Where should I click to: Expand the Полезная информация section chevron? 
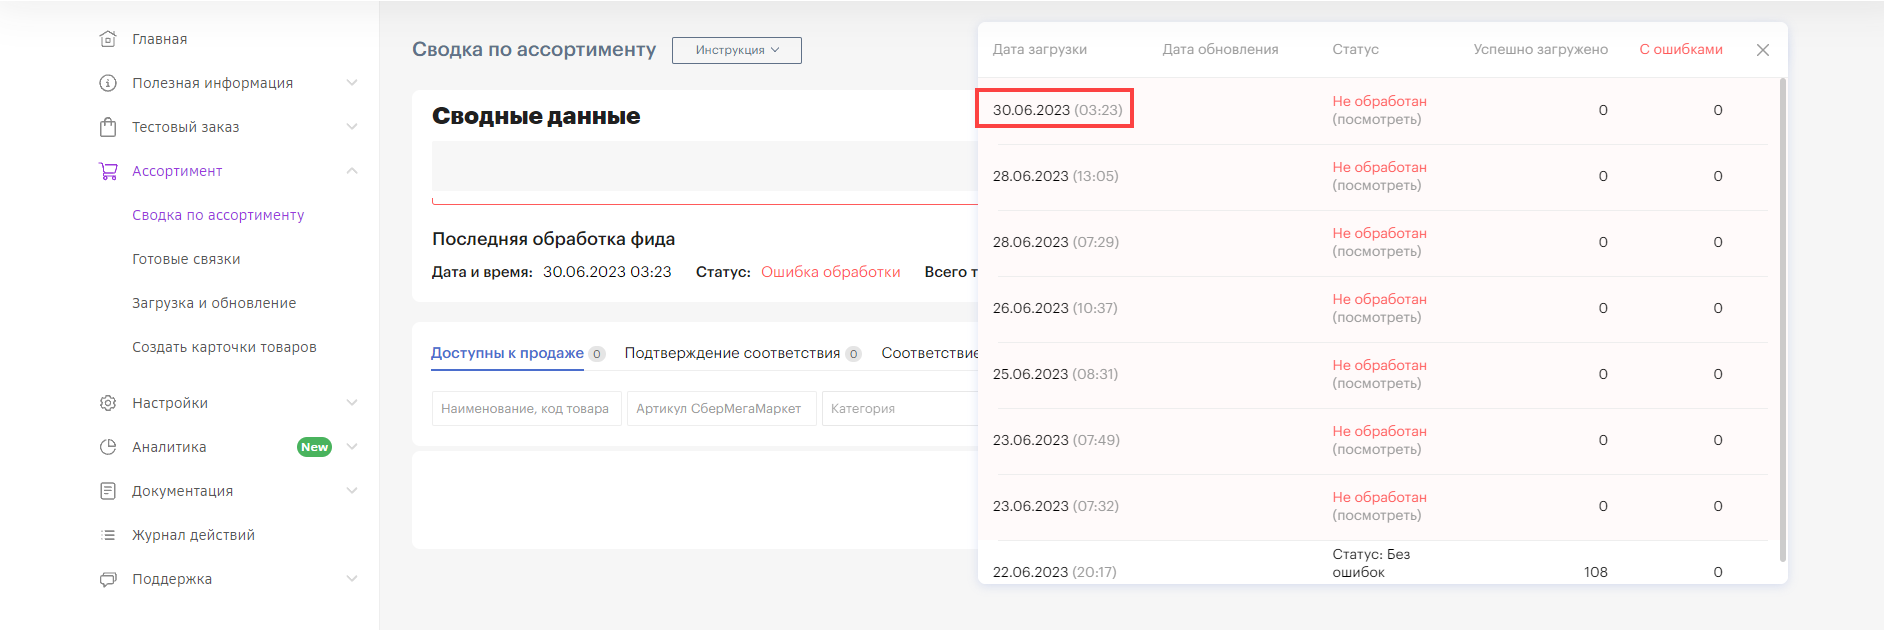click(x=352, y=83)
